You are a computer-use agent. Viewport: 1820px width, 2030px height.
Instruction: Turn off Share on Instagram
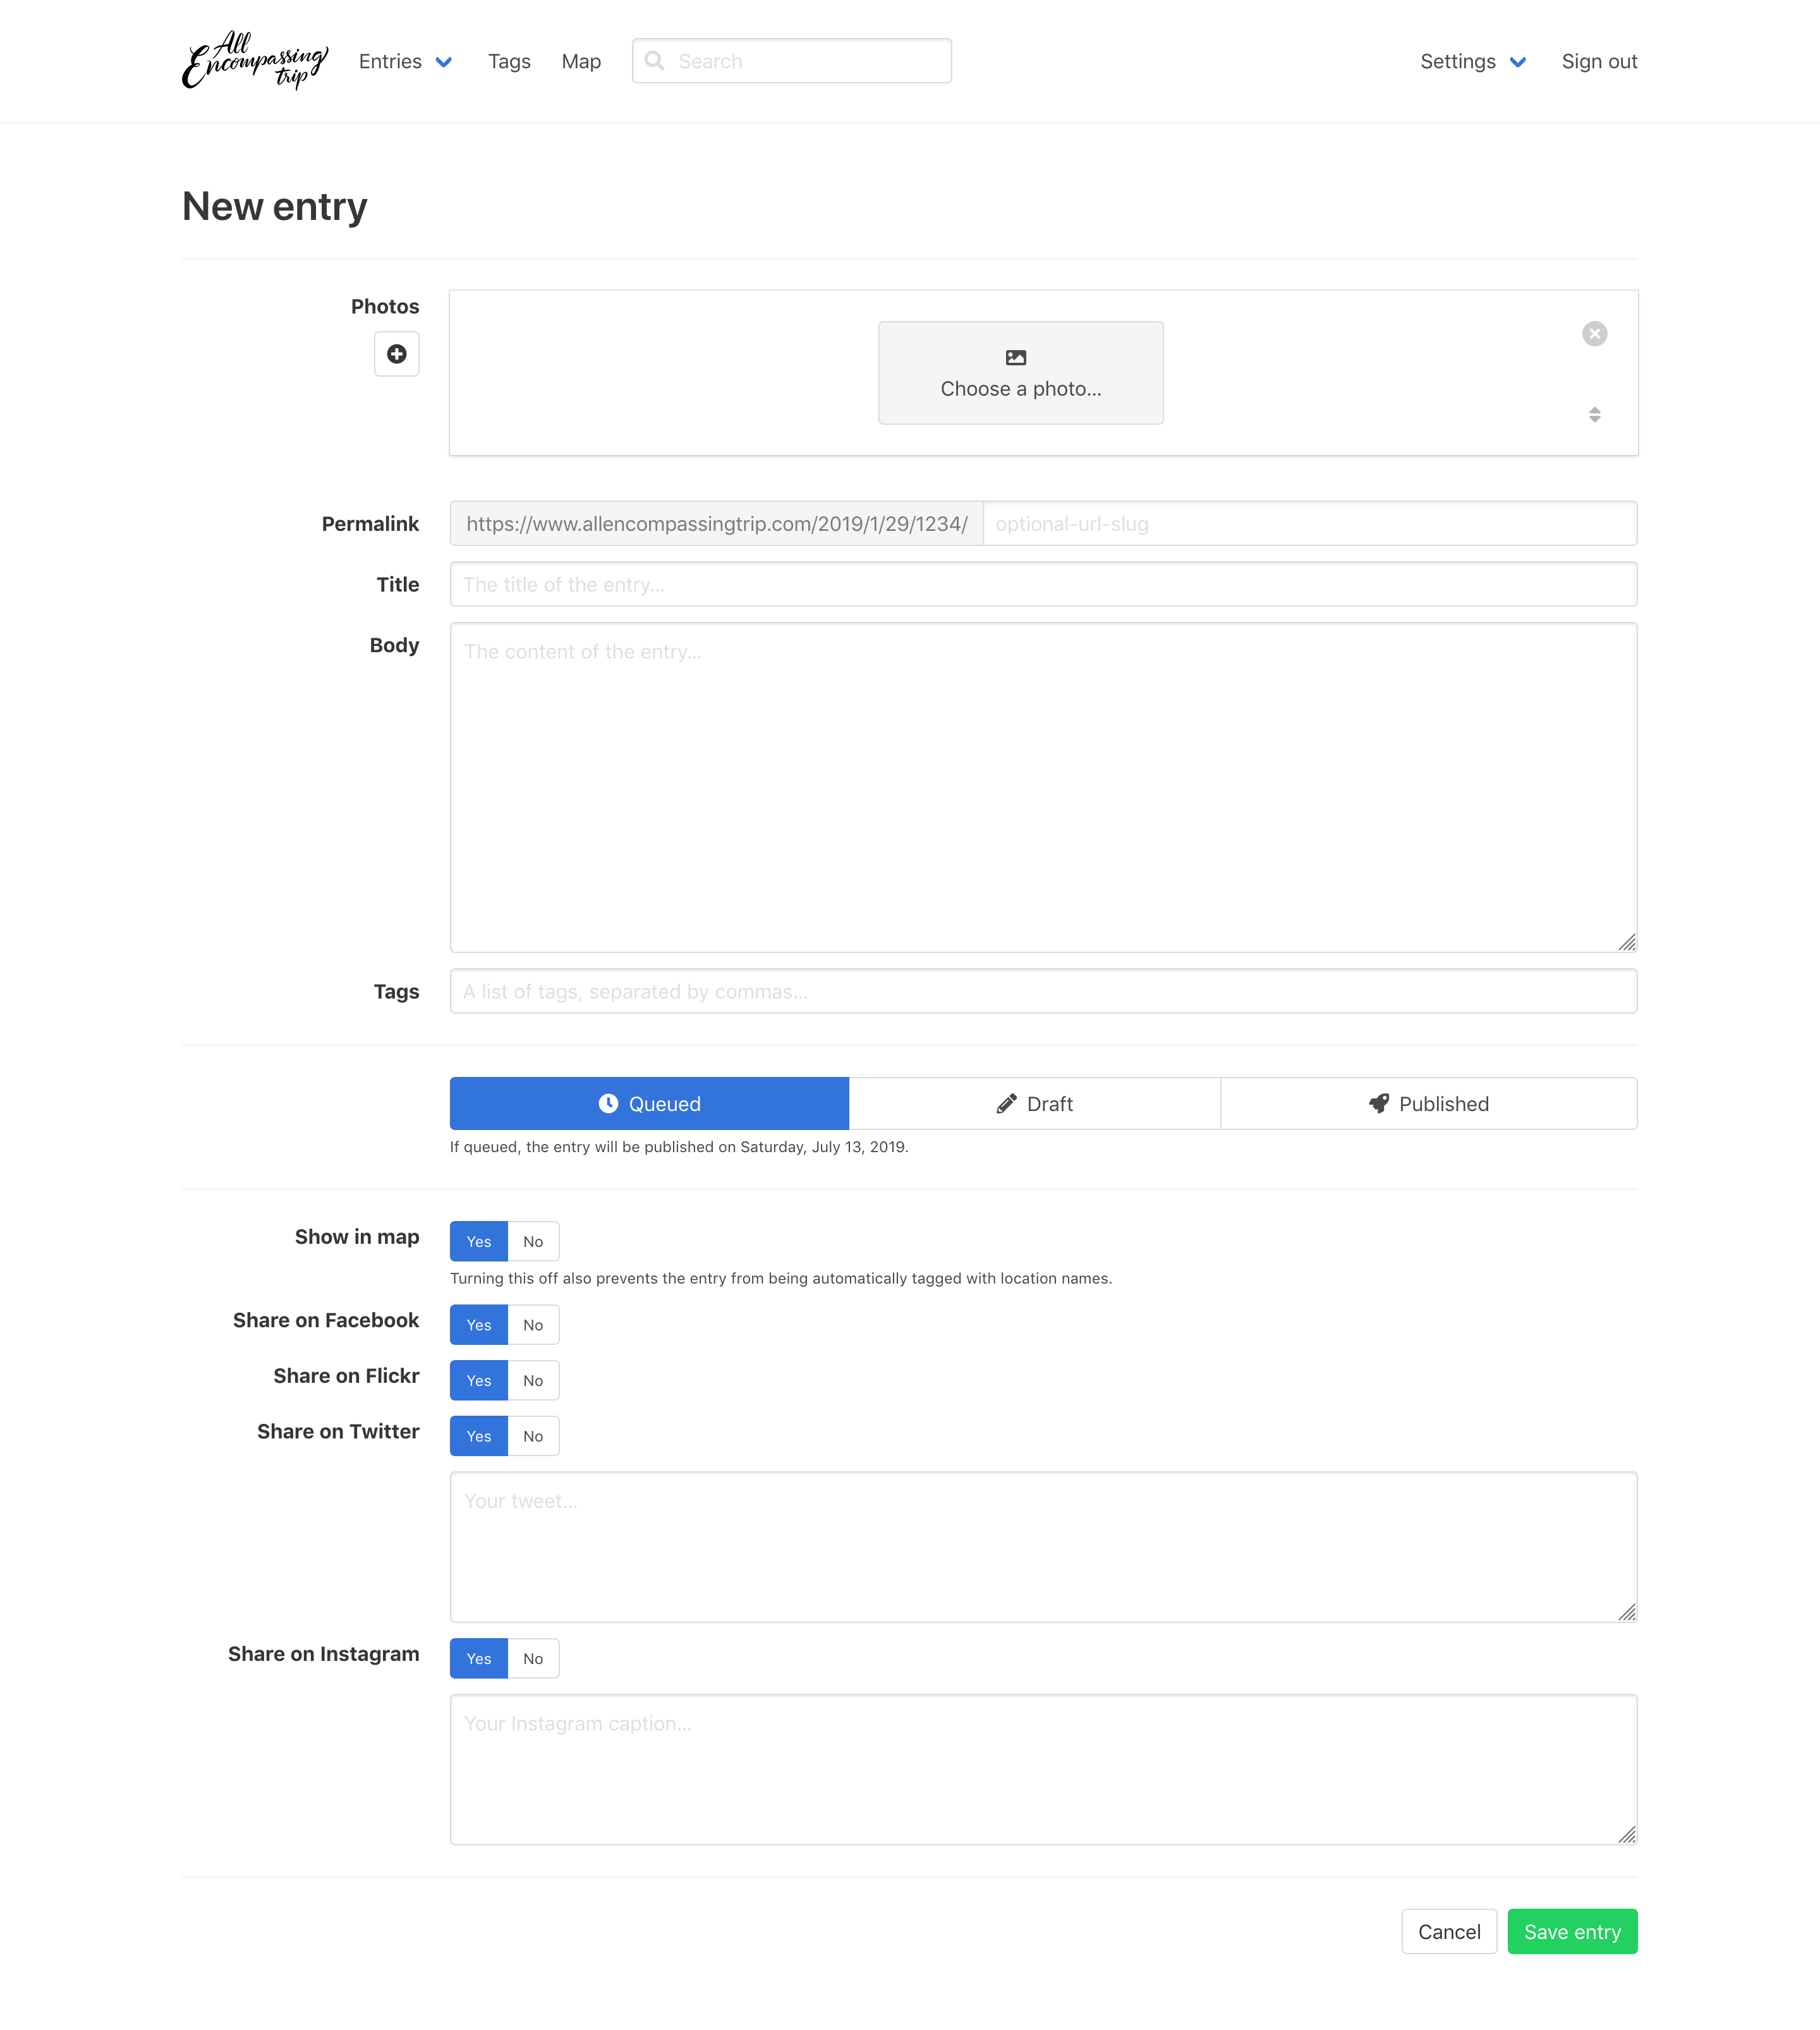point(533,1658)
